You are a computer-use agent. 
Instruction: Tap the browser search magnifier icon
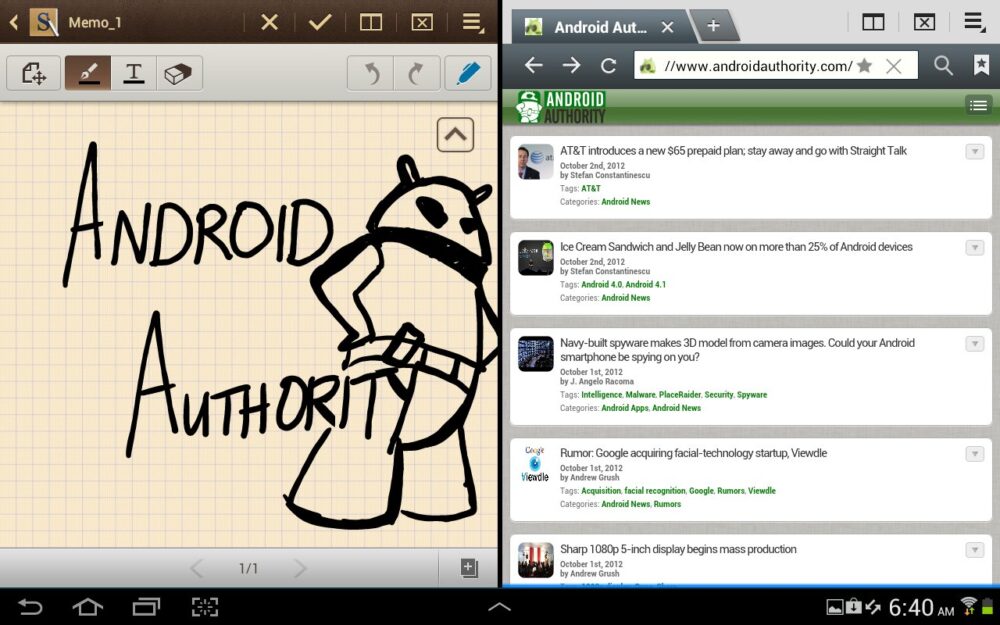[x=942, y=65]
